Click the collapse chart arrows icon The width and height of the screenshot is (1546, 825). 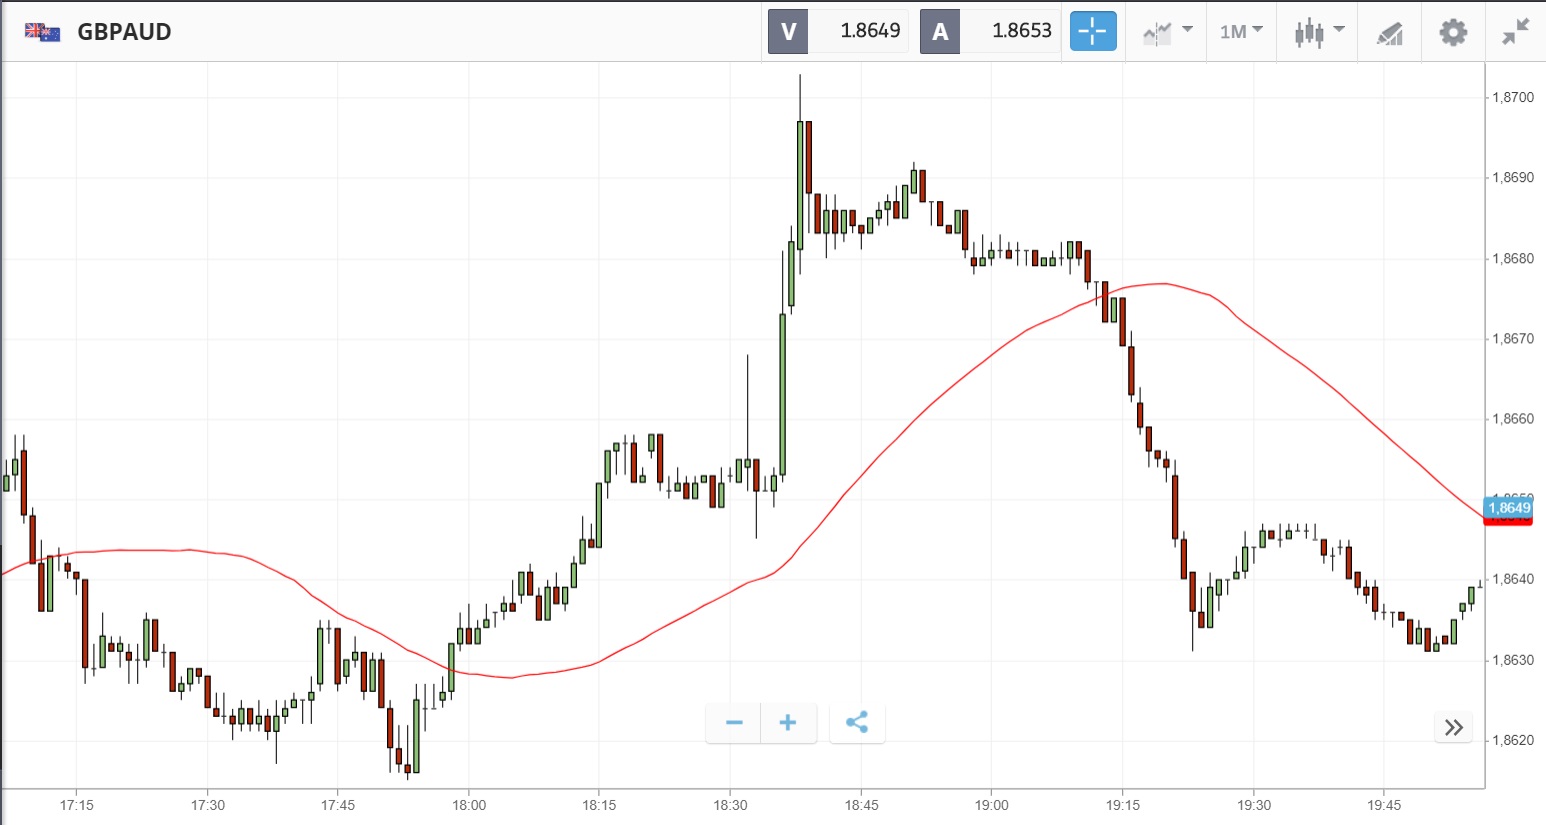[x=1516, y=32]
